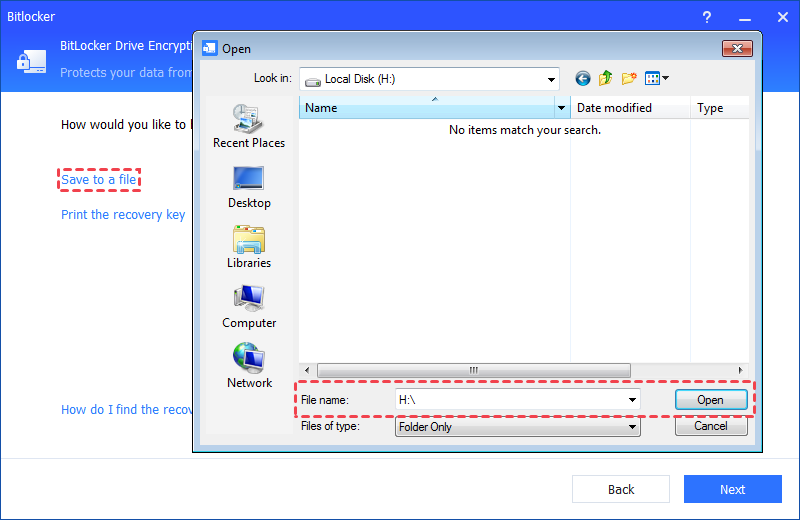Open the view menu icon
This screenshot has height=520, width=800.
point(657,78)
